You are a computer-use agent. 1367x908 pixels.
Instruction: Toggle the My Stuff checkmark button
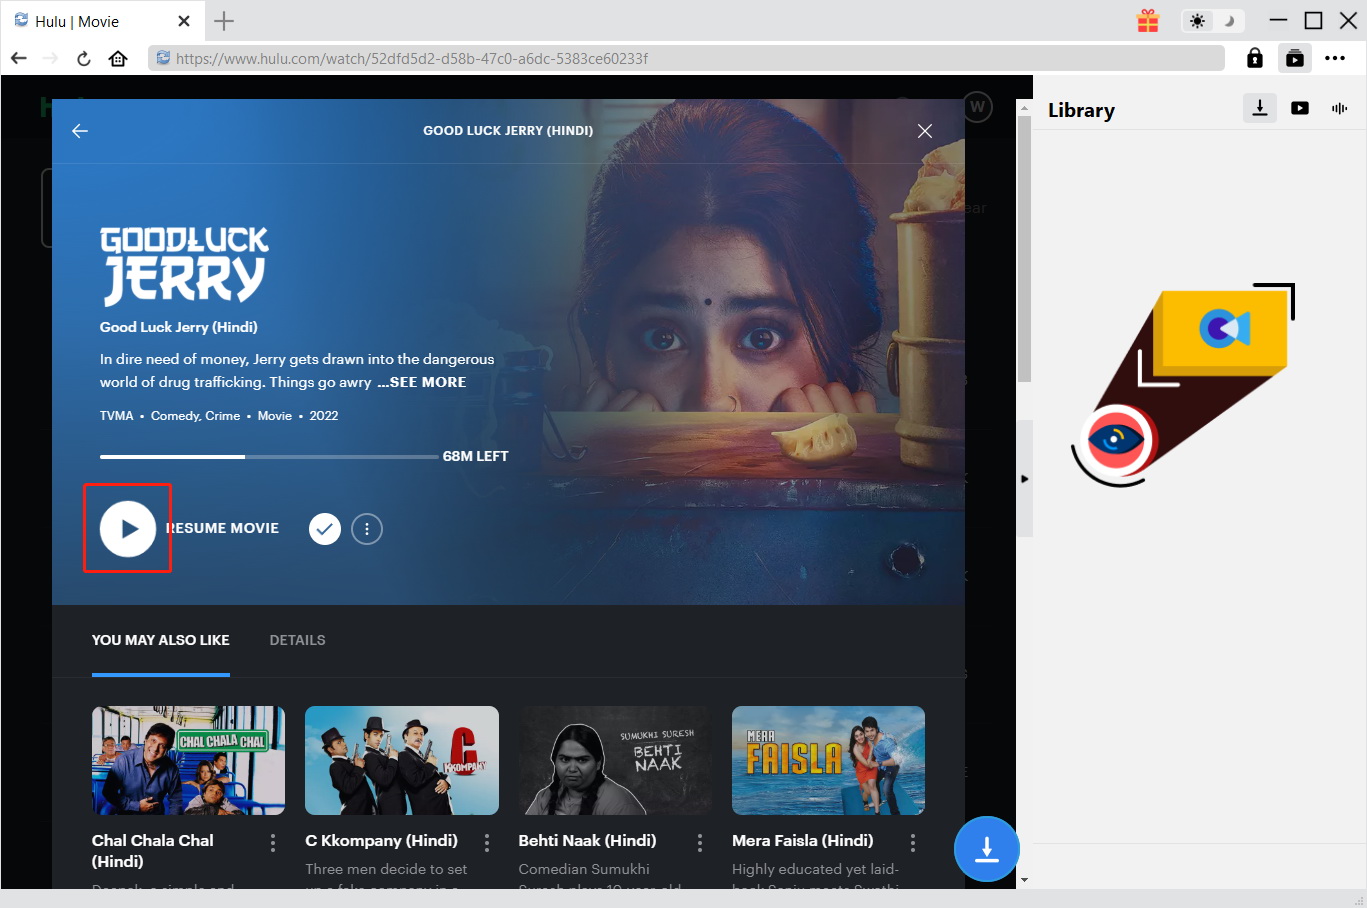point(325,528)
